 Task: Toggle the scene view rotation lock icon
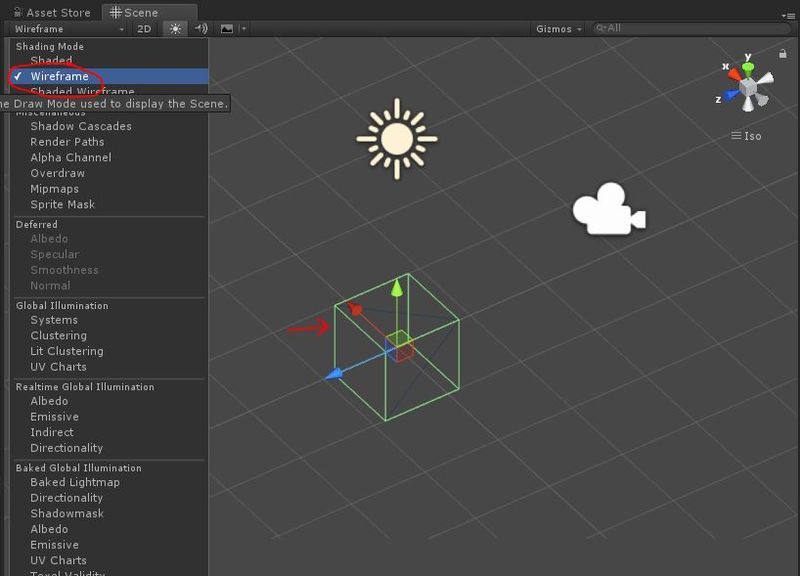[x=783, y=53]
